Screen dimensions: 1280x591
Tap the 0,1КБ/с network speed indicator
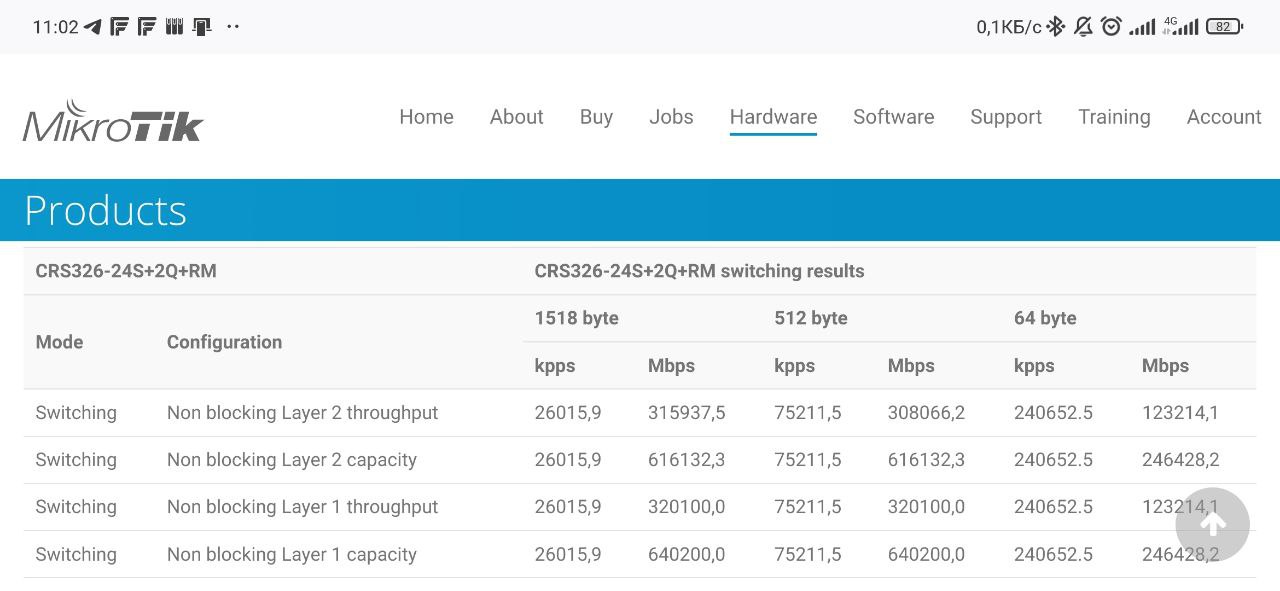click(x=1009, y=27)
